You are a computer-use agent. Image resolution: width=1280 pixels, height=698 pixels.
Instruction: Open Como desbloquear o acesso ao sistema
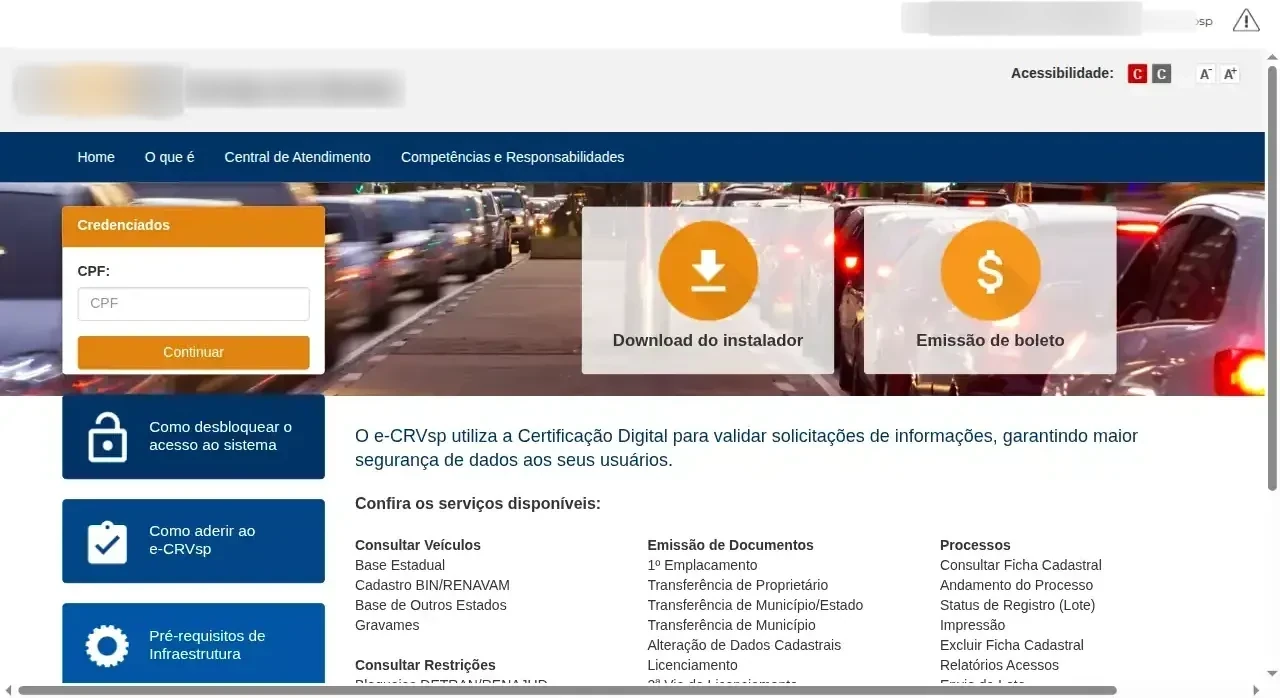[x=194, y=437]
